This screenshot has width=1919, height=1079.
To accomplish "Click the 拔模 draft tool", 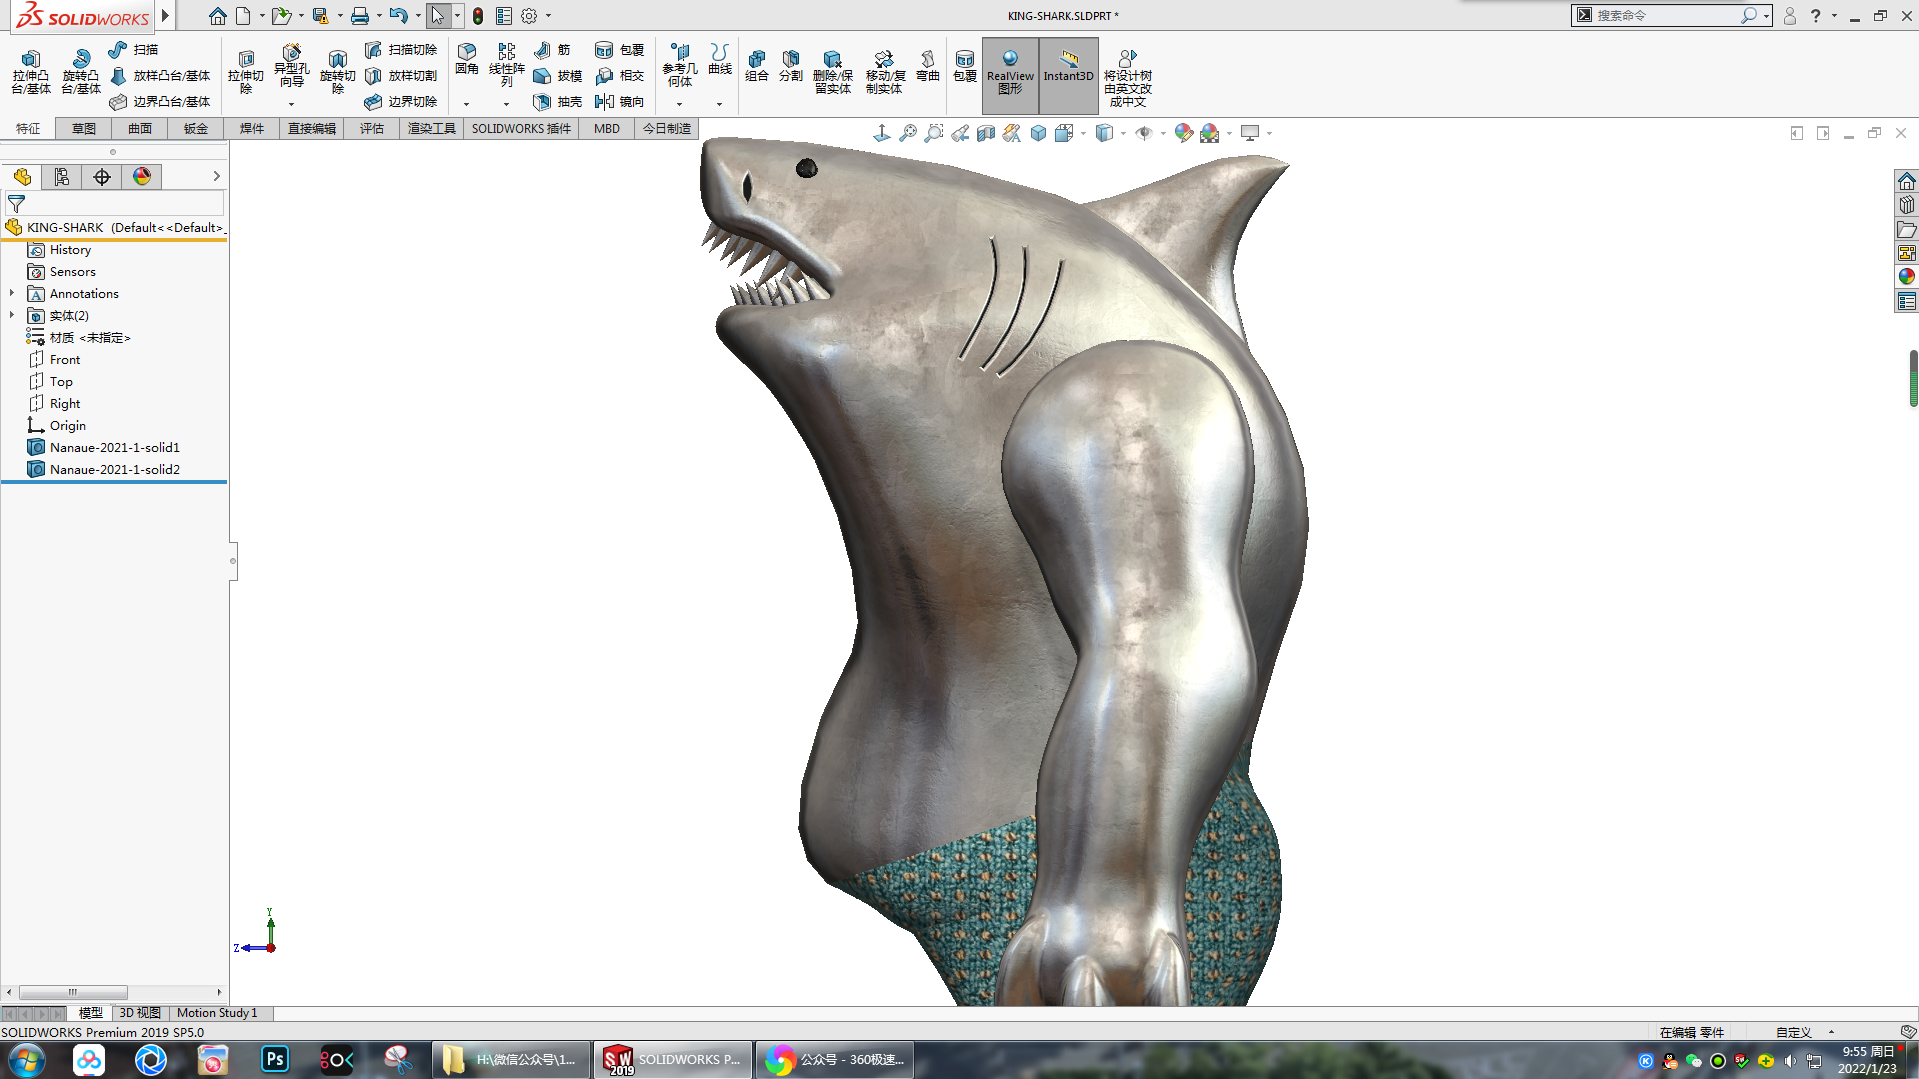I will tap(558, 75).
